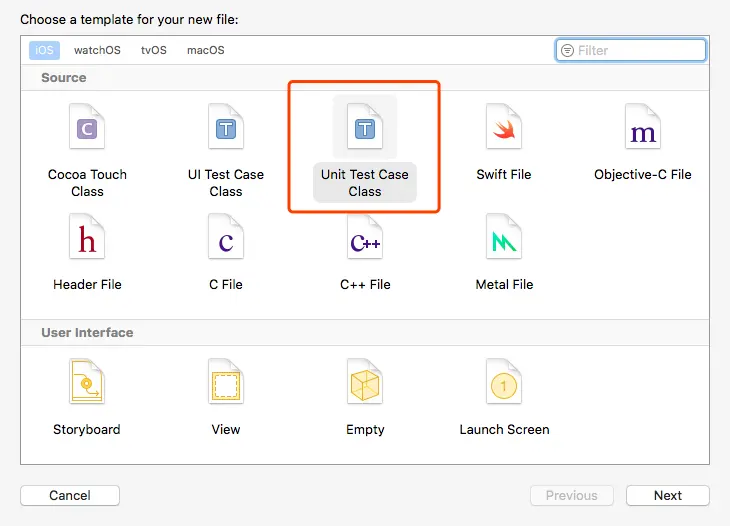The image size is (730, 526).
Task: Choose the UI Test Case Class icon
Action: coord(226,129)
